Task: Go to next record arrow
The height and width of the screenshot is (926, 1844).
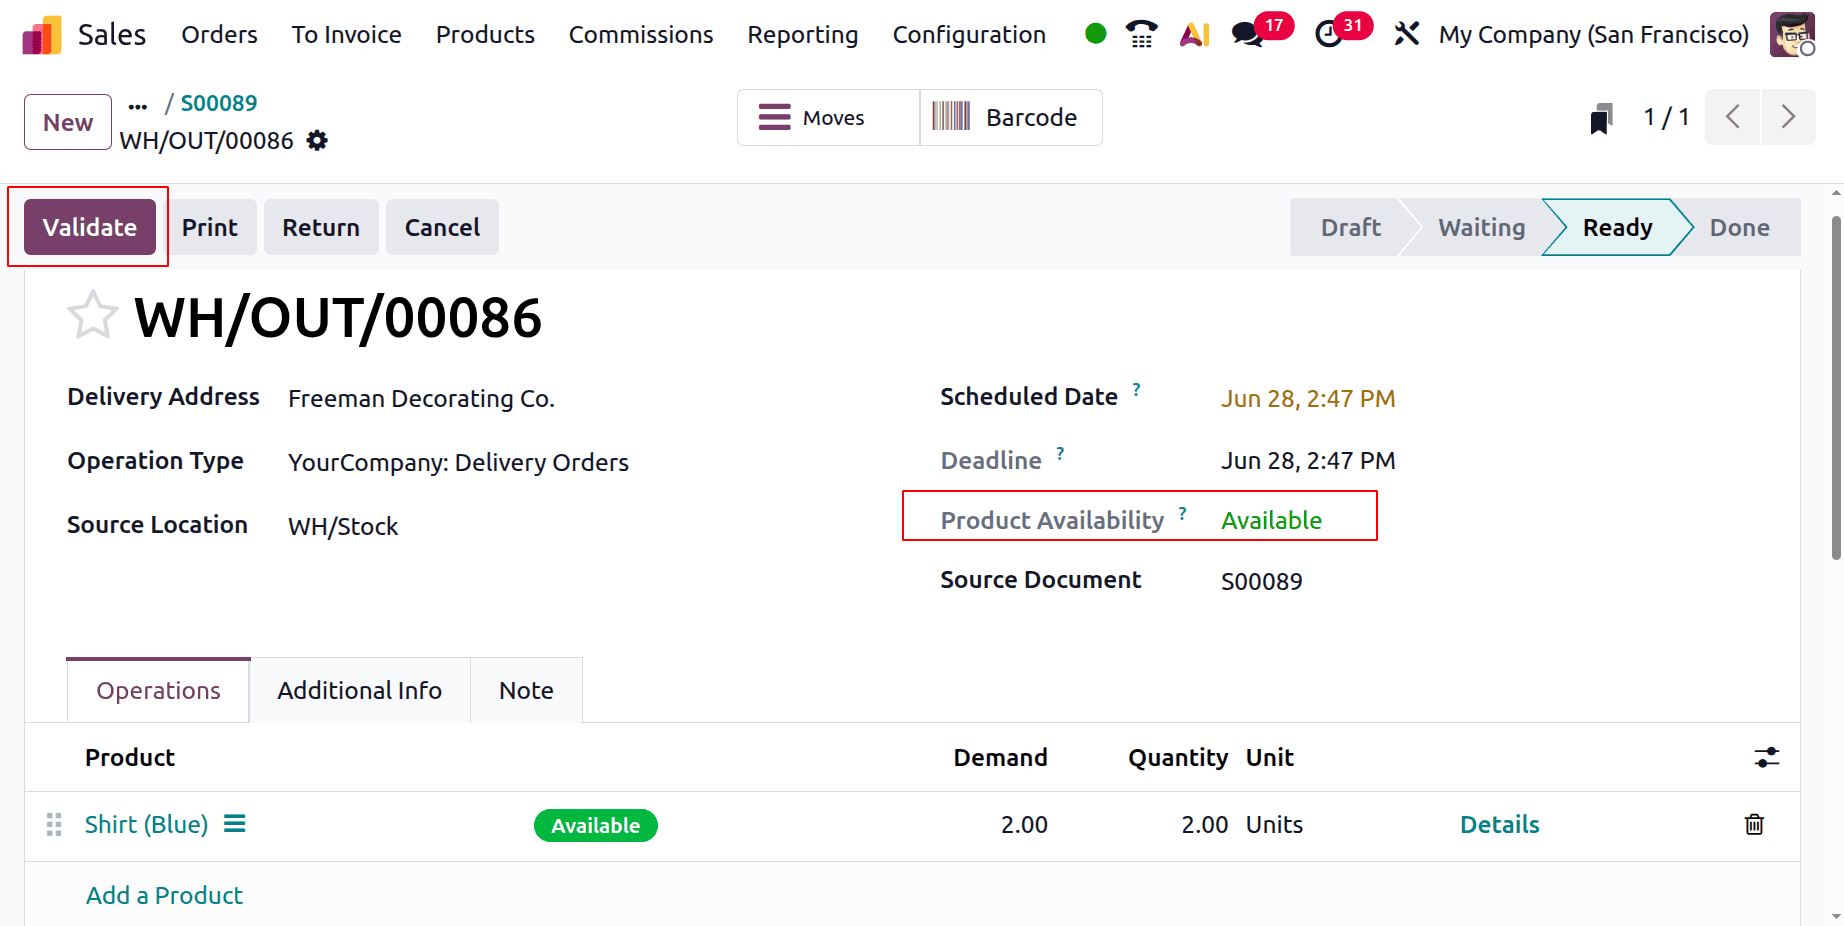Action: click(1788, 117)
